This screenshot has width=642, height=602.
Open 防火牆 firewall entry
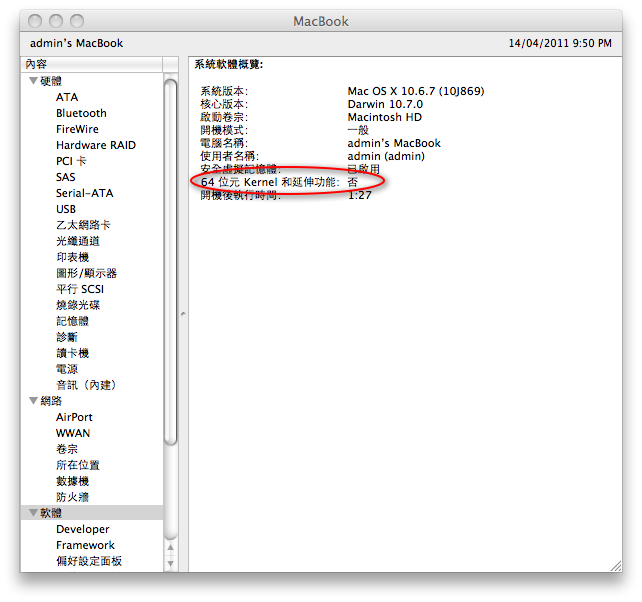point(72,497)
